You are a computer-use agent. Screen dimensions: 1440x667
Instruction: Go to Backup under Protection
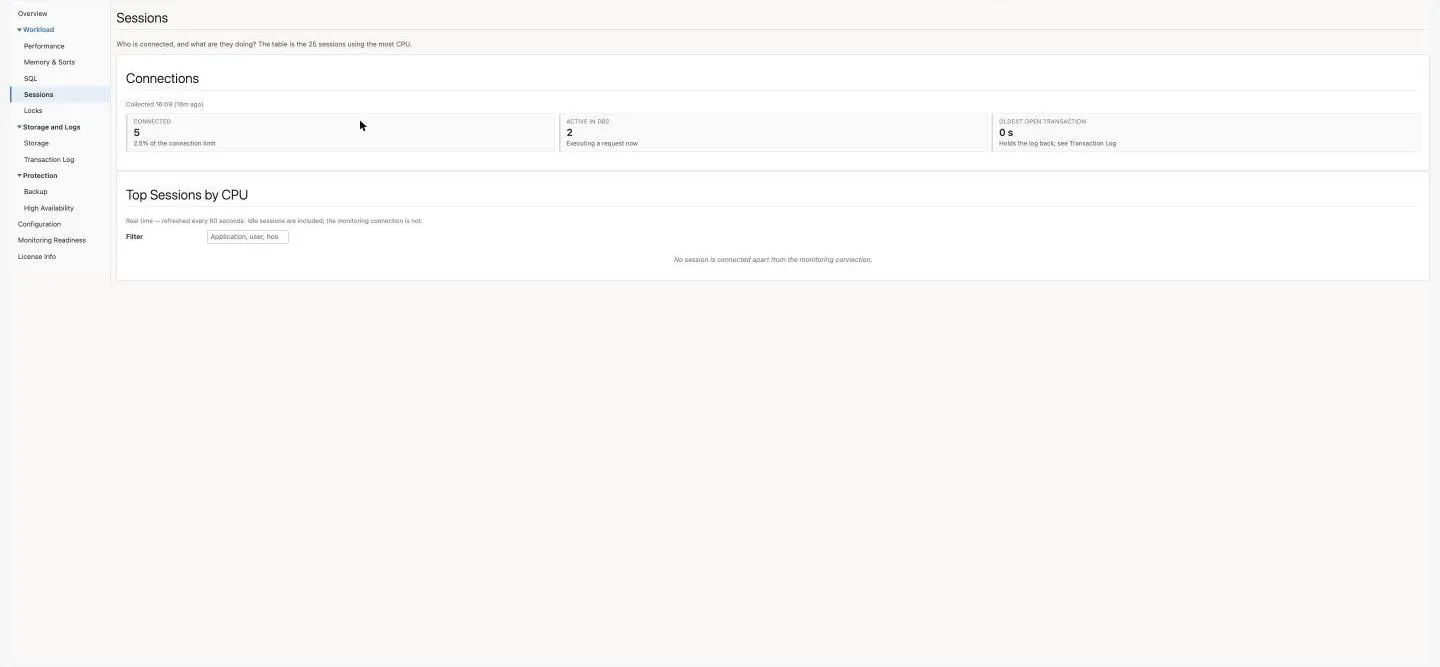click(35, 191)
